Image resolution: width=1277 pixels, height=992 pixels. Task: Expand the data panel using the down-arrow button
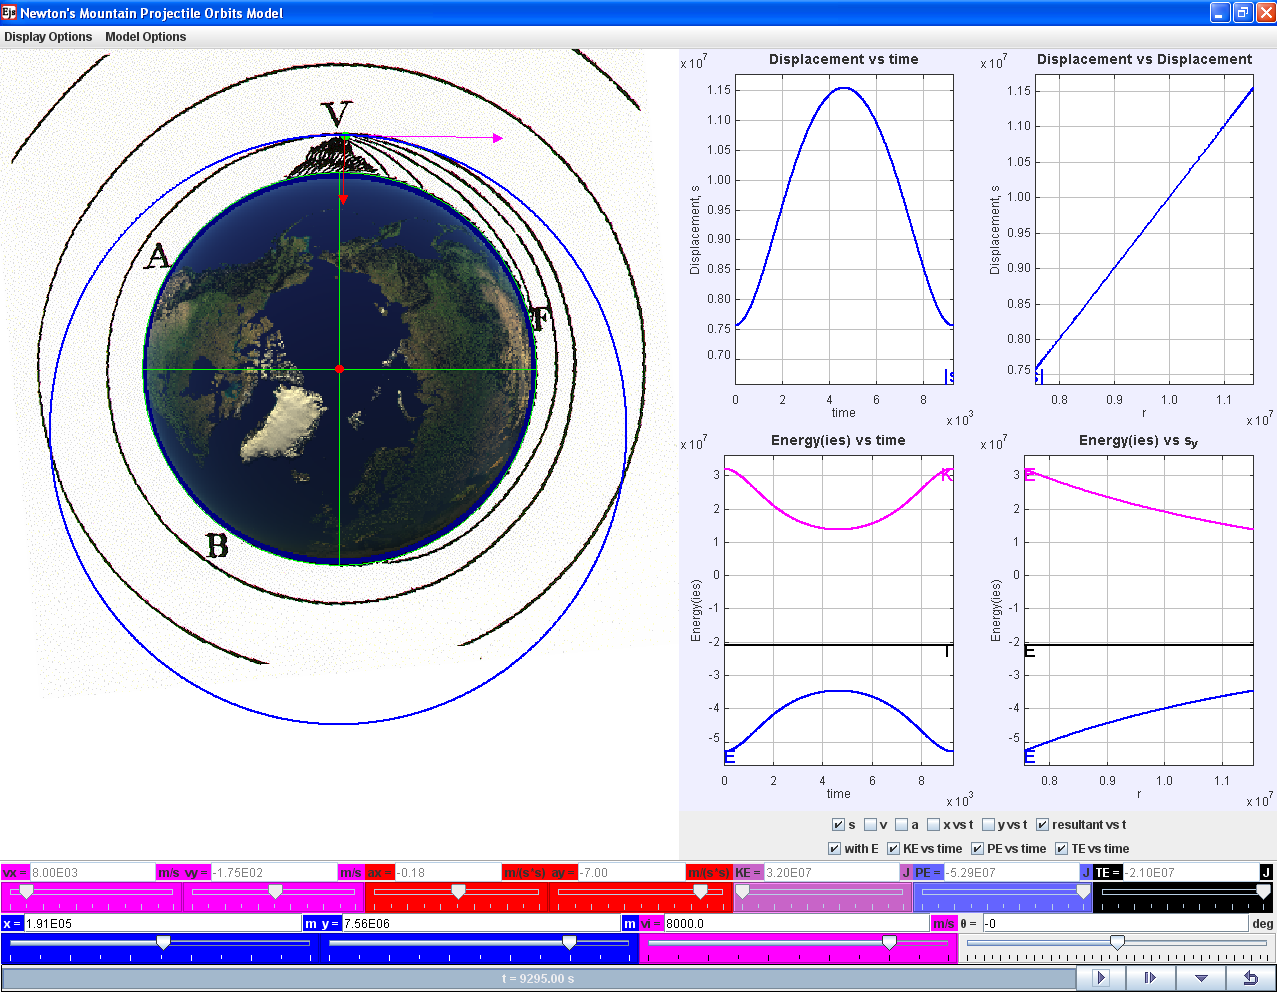[1201, 977]
